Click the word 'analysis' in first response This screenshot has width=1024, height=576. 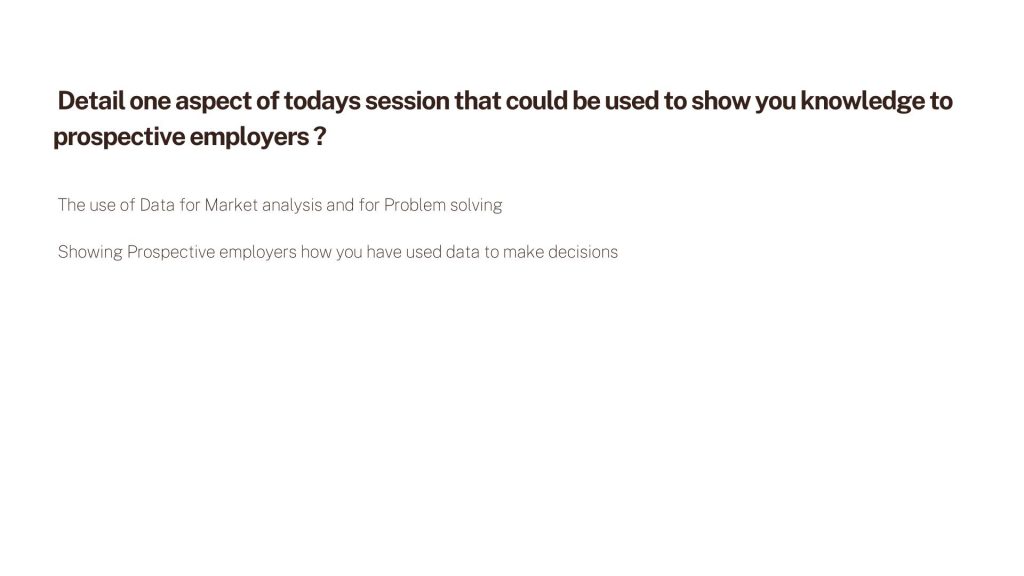292,206
